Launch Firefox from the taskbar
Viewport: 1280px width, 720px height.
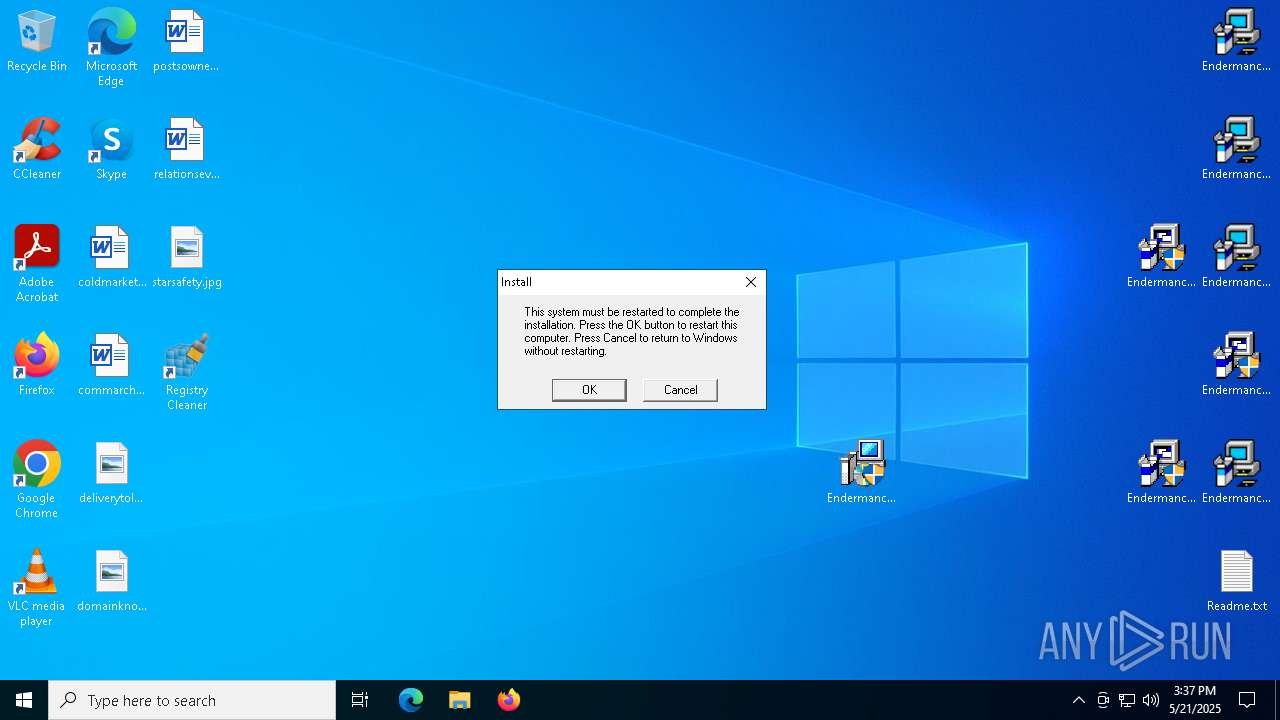click(508, 700)
